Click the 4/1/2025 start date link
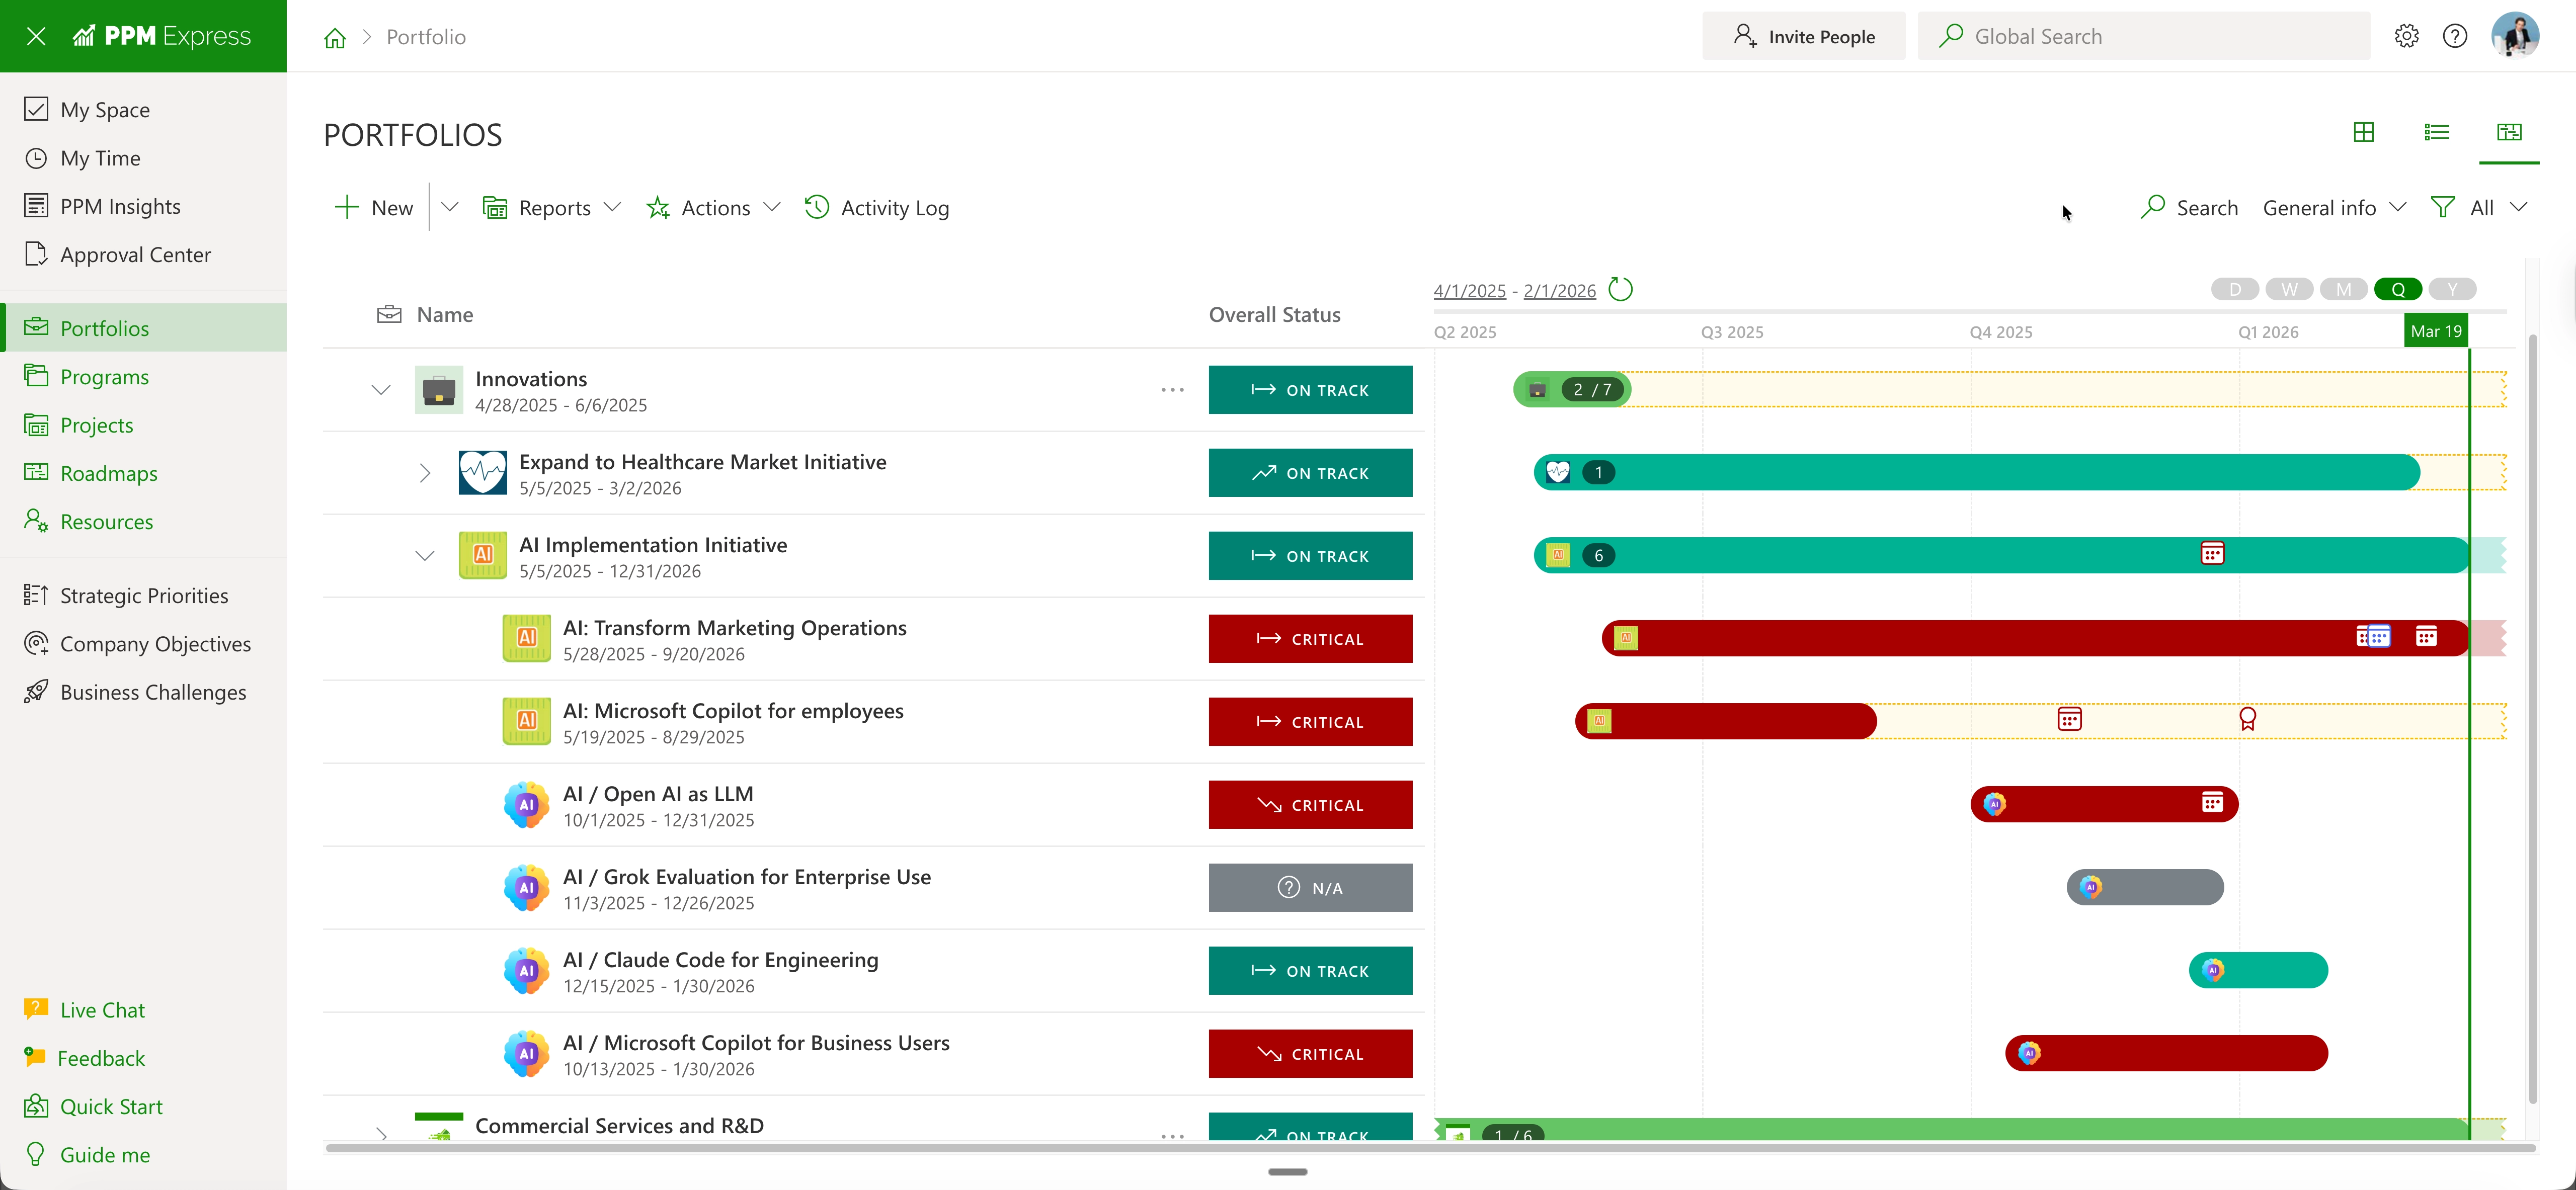This screenshot has height=1190, width=2576. click(x=1469, y=291)
